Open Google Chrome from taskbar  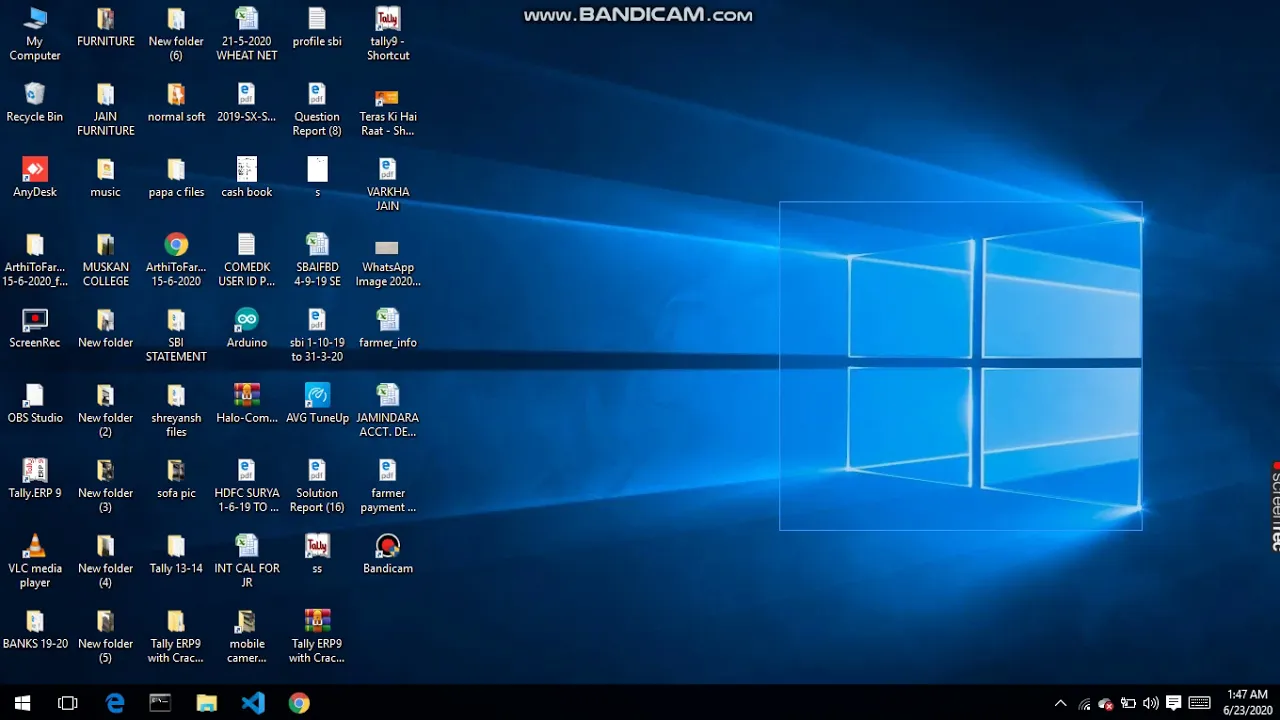[299, 703]
